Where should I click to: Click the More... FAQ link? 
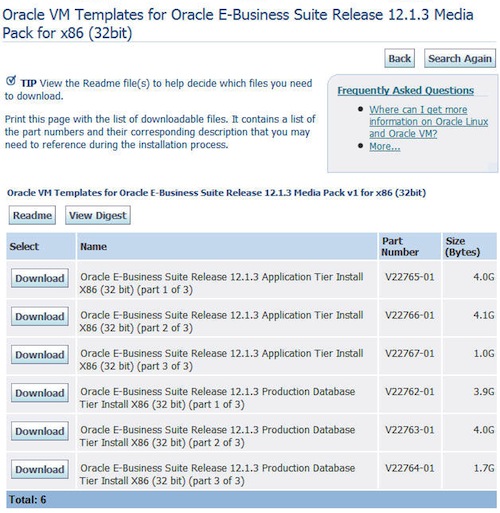385,146
